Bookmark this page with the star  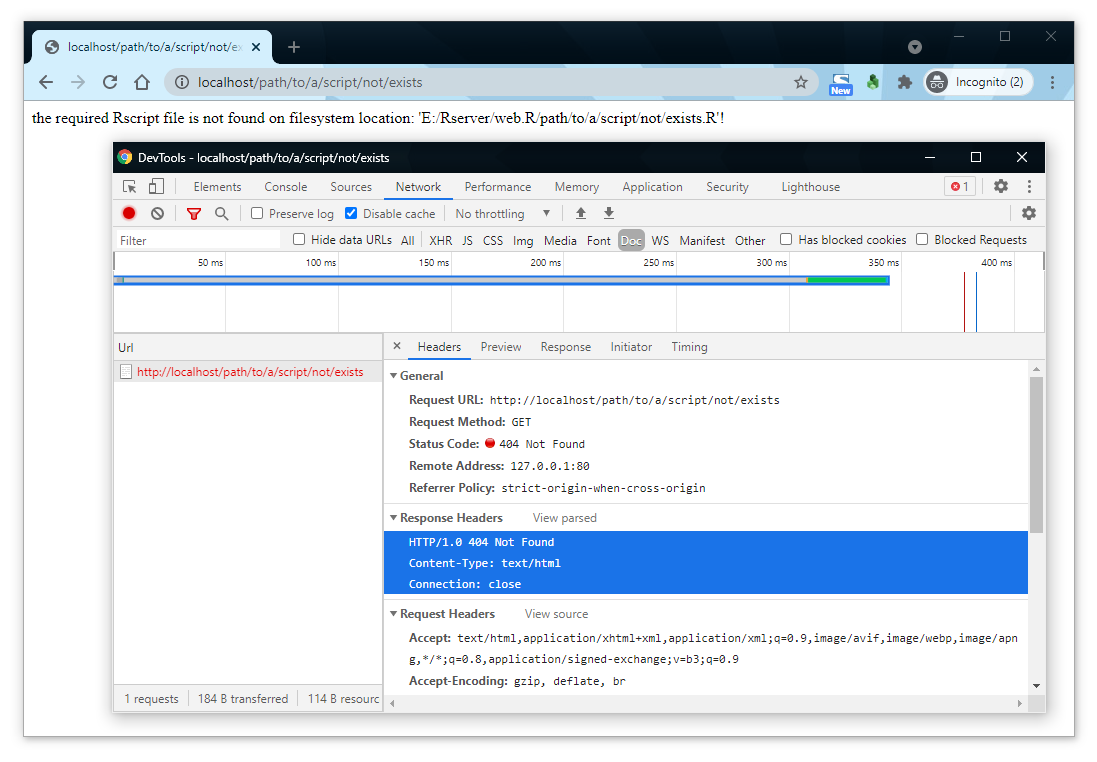coord(800,82)
